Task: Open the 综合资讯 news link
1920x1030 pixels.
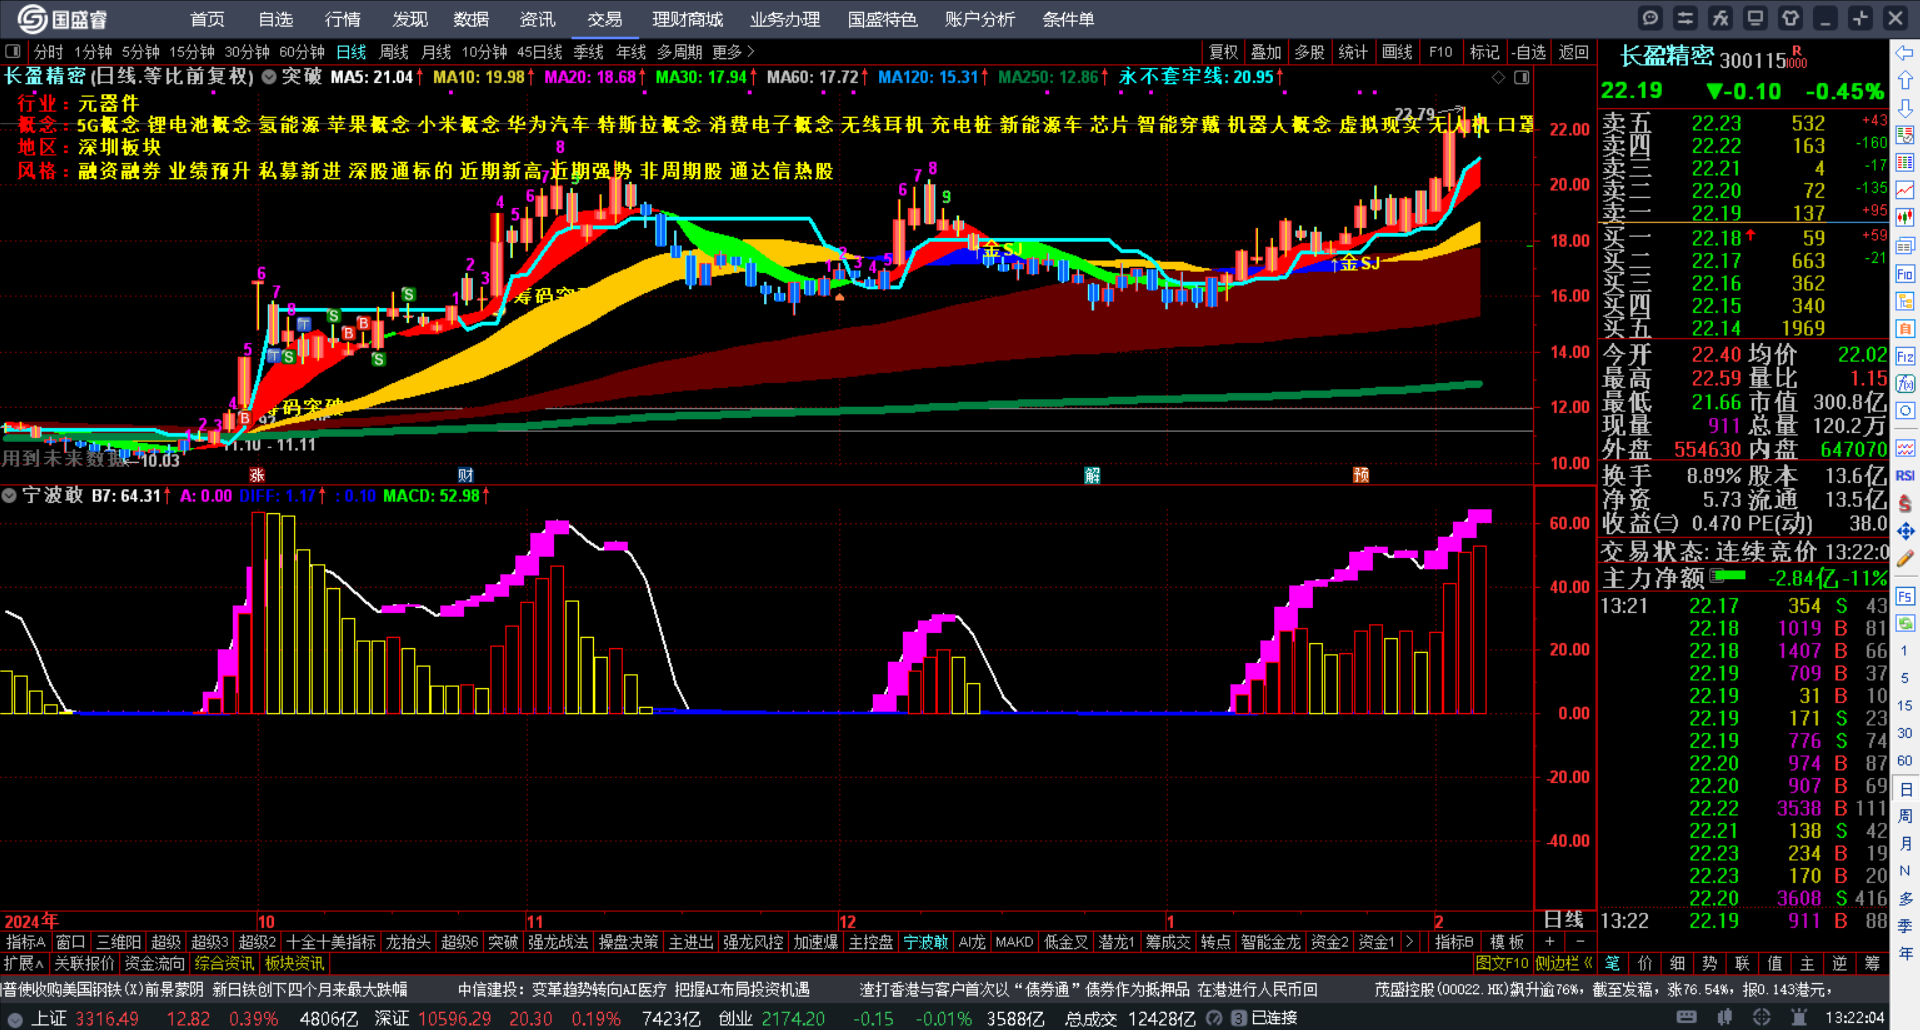Action: [224, 963]
